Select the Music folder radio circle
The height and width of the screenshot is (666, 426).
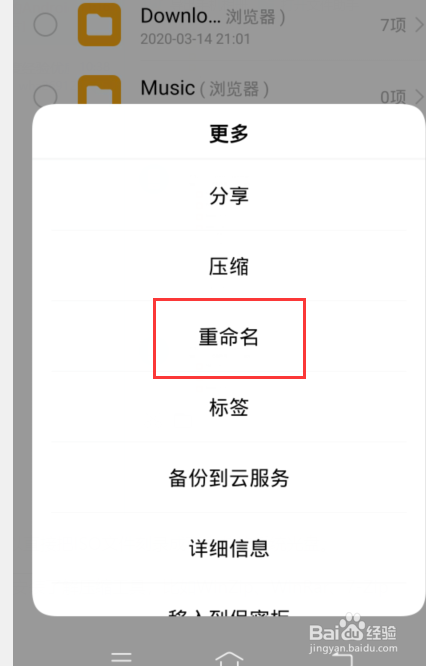tap(45, 95)
